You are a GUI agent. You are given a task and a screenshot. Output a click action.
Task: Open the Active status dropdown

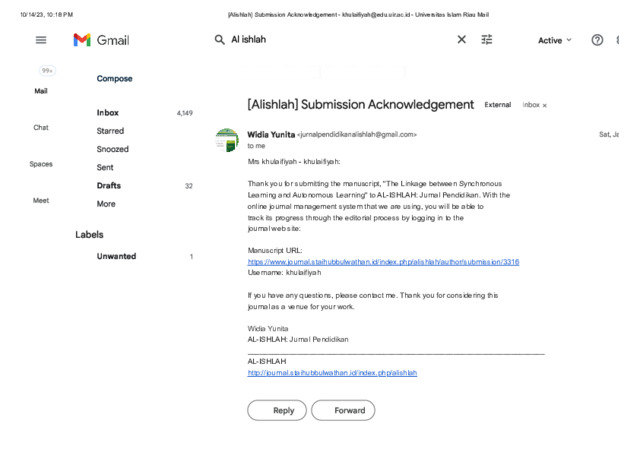point(554,40)
